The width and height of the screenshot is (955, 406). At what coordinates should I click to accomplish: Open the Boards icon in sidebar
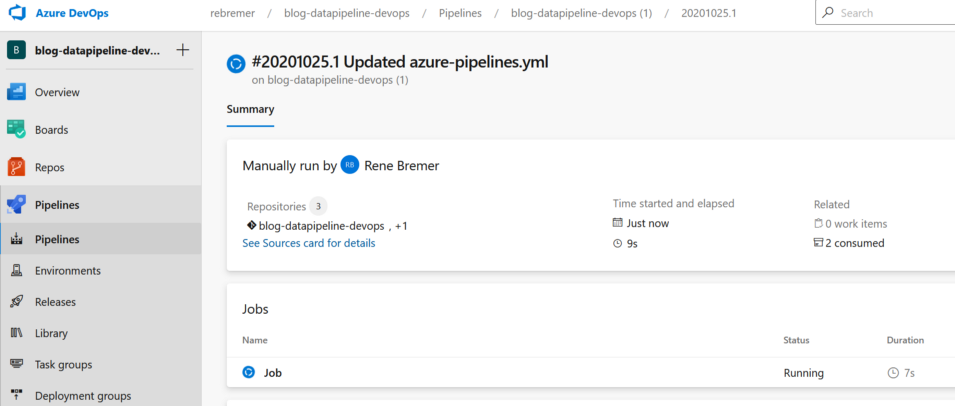point(16,129)
